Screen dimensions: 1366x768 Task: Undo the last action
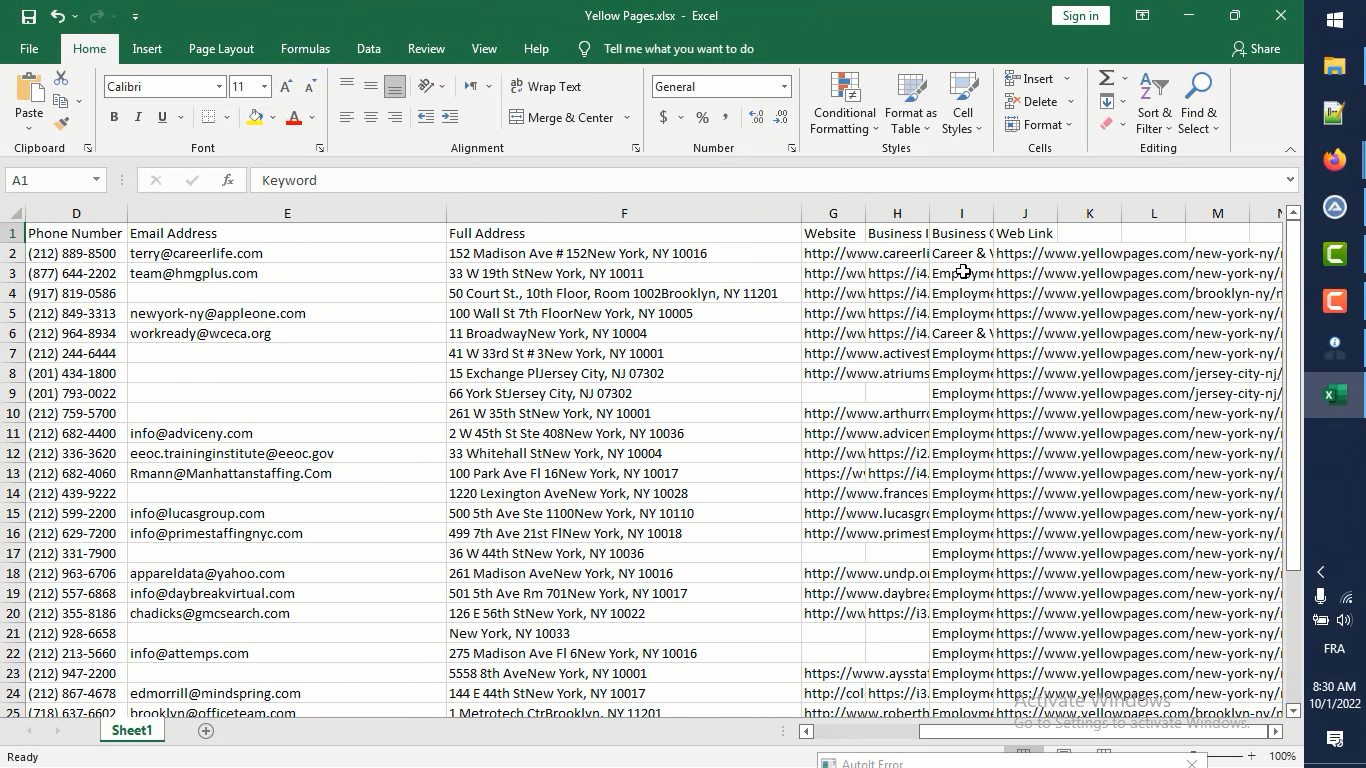click(58, 16)
